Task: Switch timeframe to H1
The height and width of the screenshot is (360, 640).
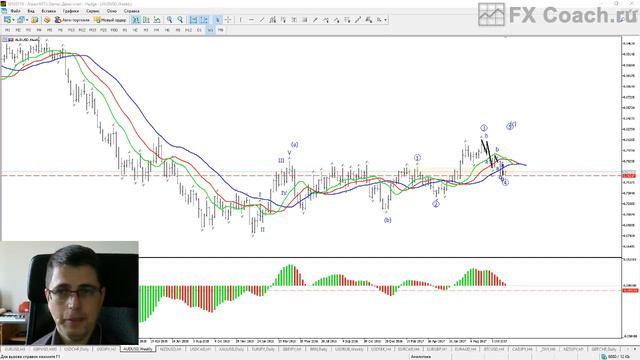Action: 125,30
